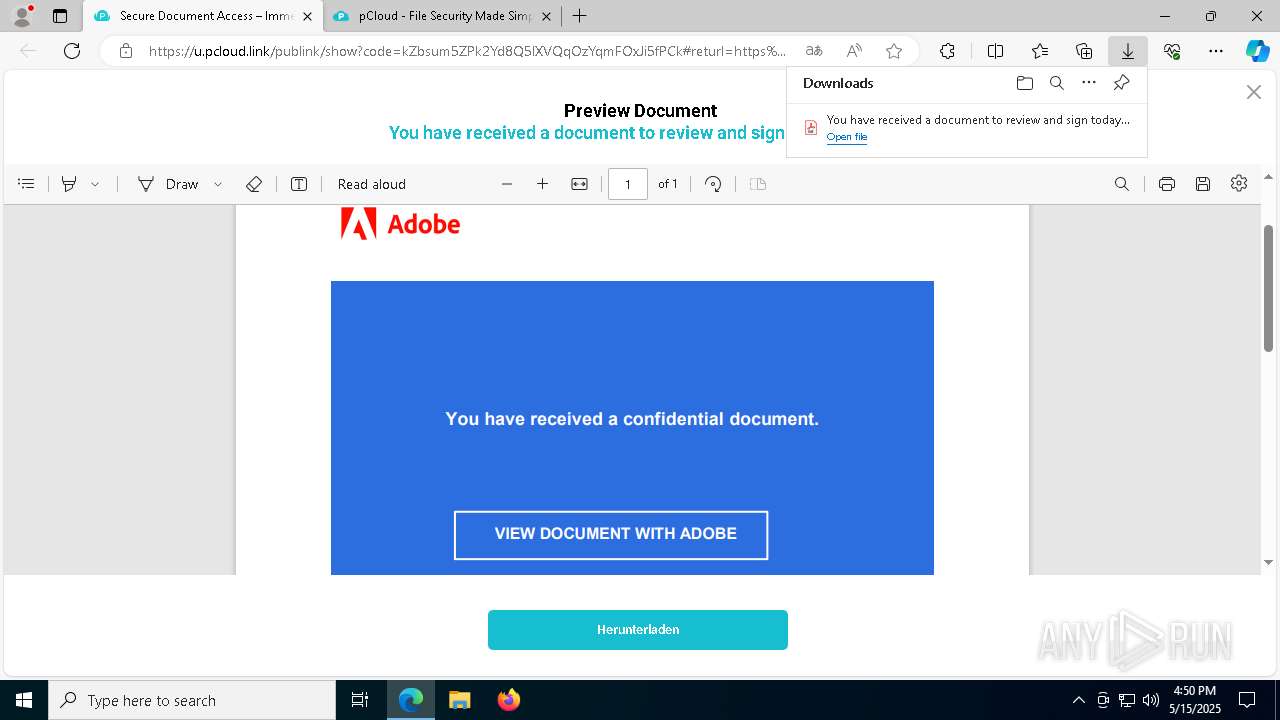Open browser Extensions puzzle icon

click(947, 51)
